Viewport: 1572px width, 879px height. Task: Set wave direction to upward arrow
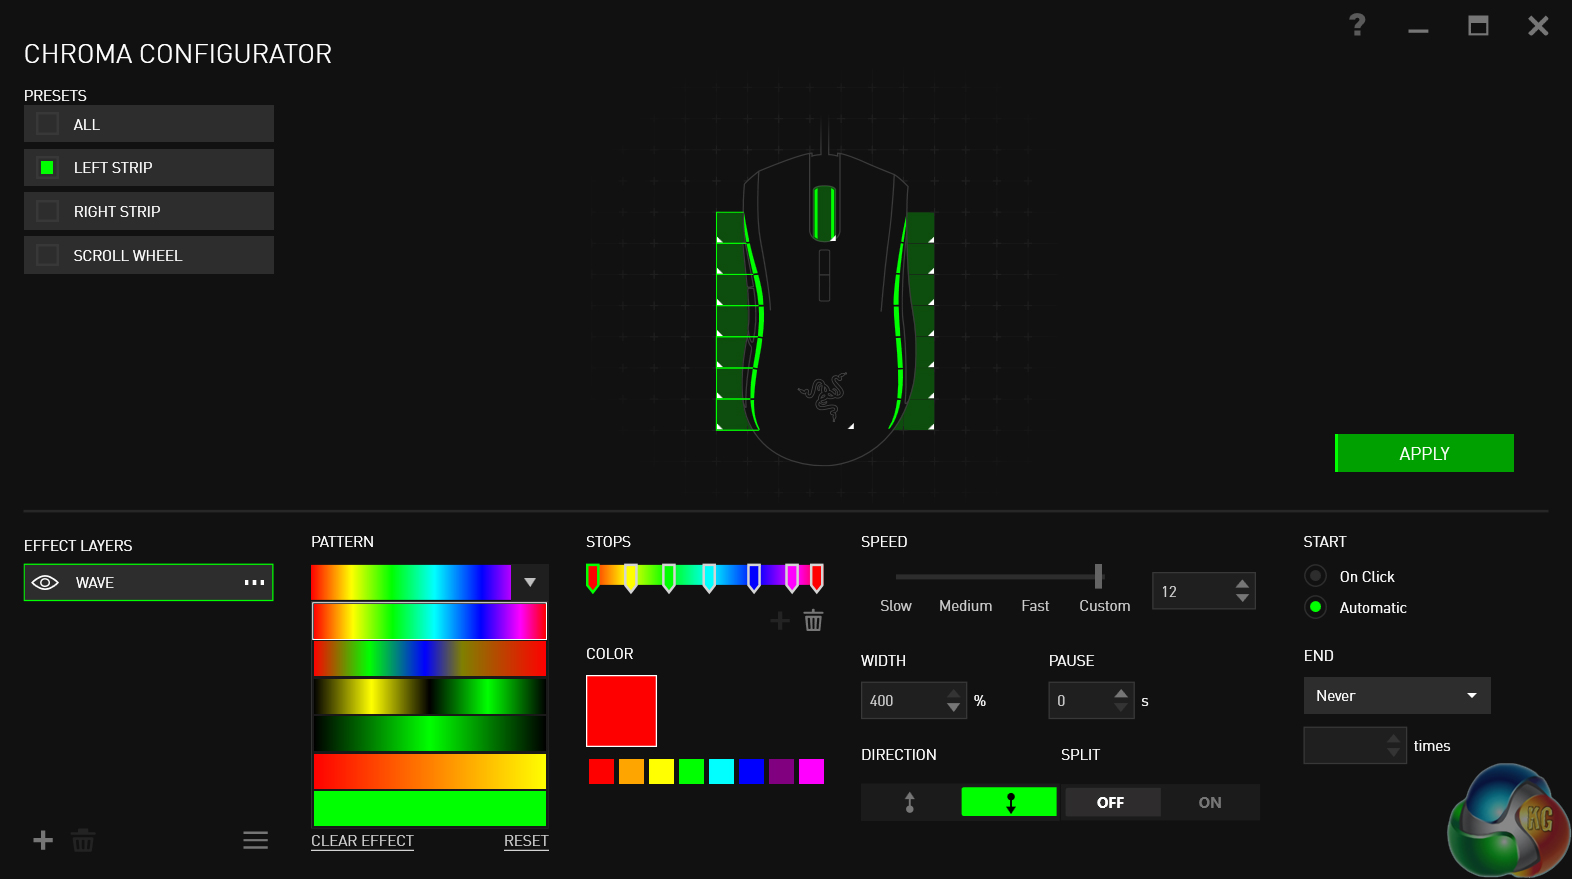(909, 802)
